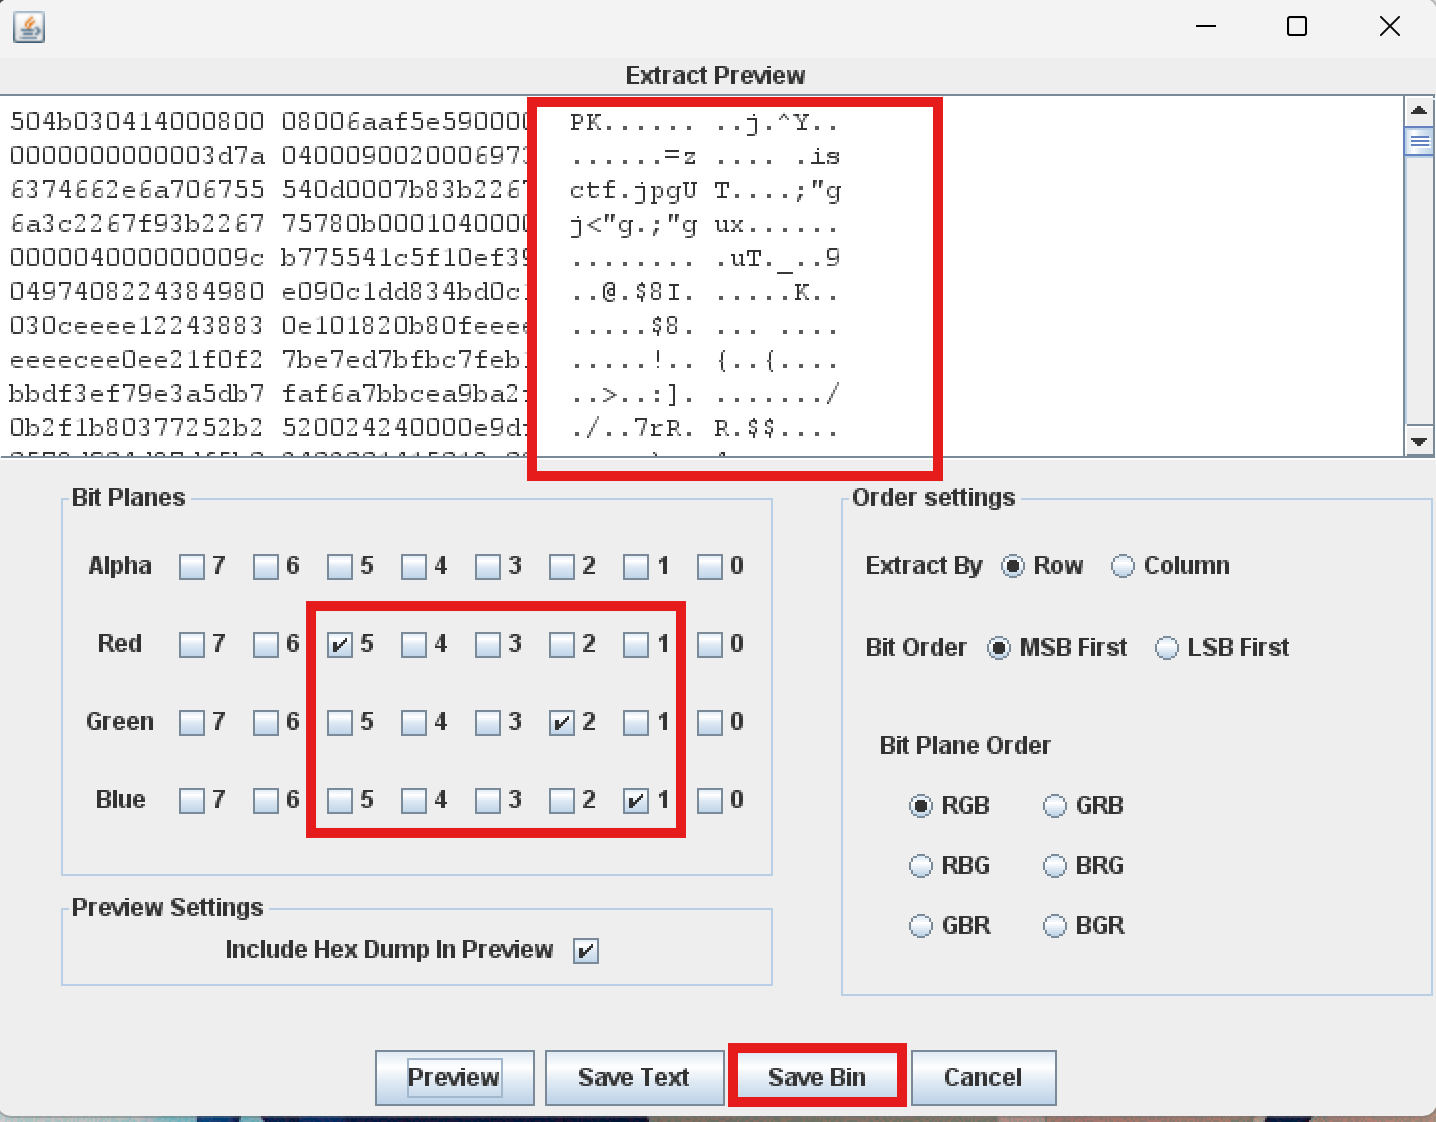Check the Red bit plane 6 checkbox
Screen dimensions: 1436x1122
click(x=265, y=645)
